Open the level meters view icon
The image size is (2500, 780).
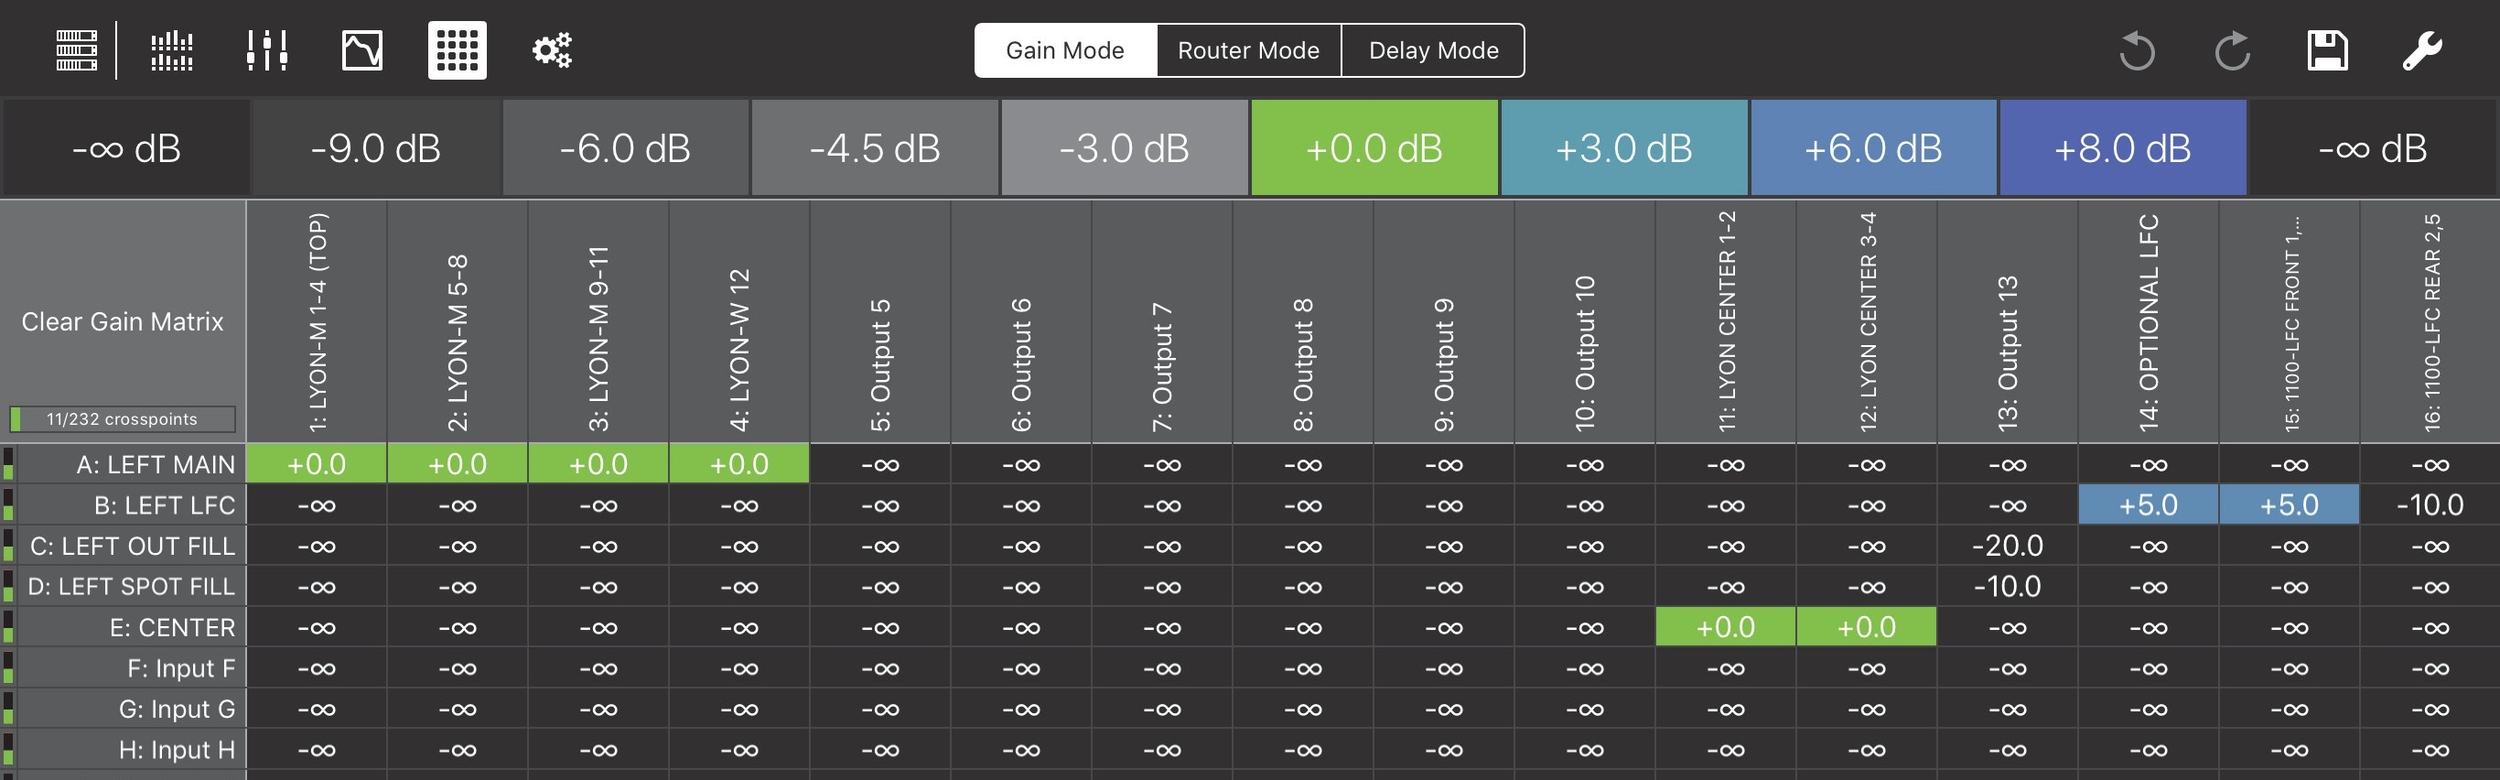[172, 50]
